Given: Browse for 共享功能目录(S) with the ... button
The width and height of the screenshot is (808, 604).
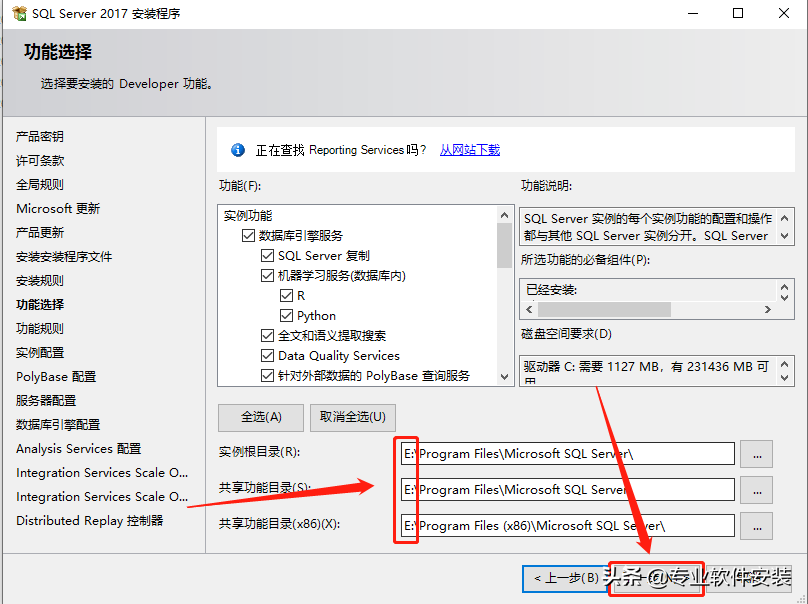Looking at the screenshot, I should [x=756, y=490].
